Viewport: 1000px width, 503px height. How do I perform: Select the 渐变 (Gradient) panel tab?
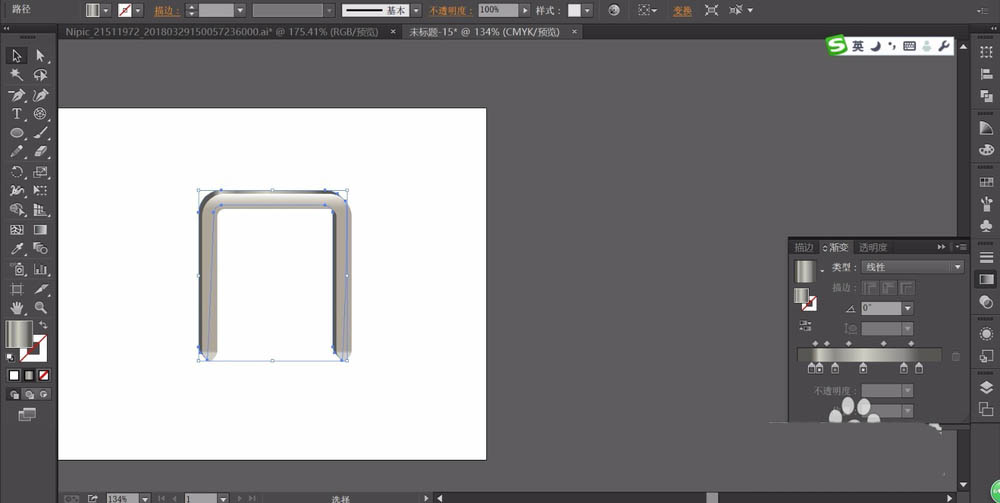click(837, 247)
